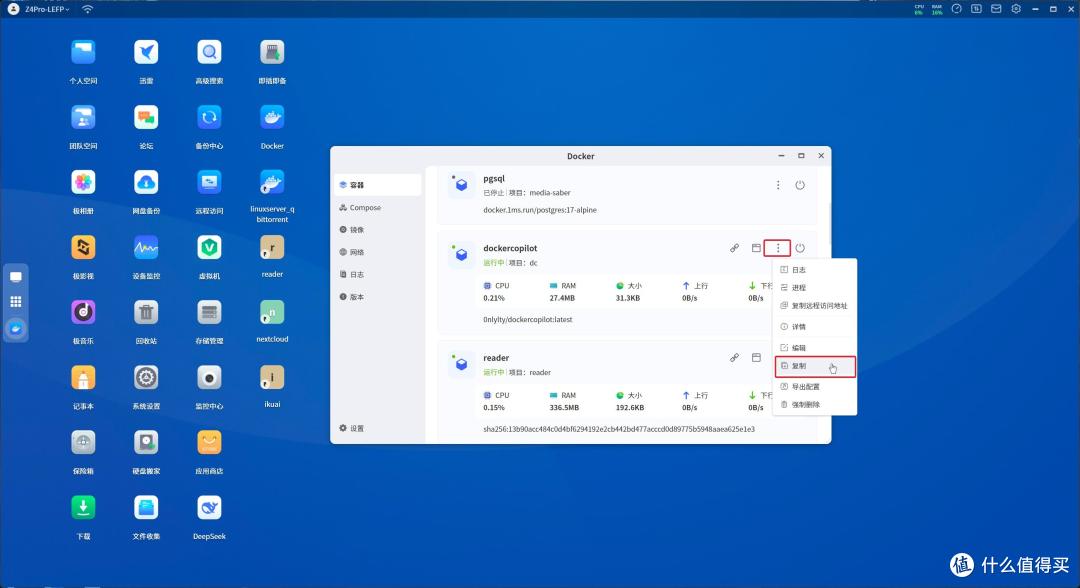Switch to the 网络 sidebar tab
This screenshot has width=1080, height=588.
tap(378, 252)
